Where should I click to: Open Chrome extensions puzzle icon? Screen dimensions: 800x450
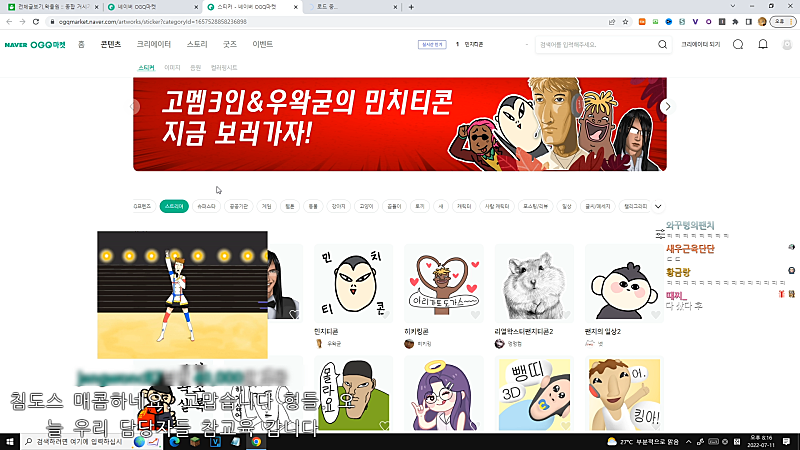735,22
